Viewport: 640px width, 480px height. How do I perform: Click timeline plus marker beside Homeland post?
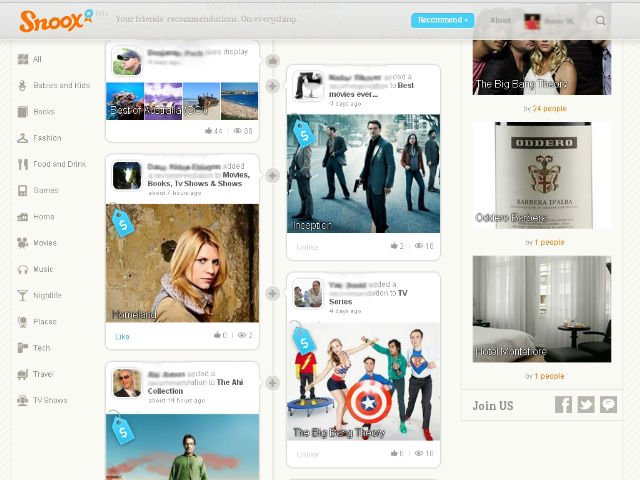tap(273, 176)
